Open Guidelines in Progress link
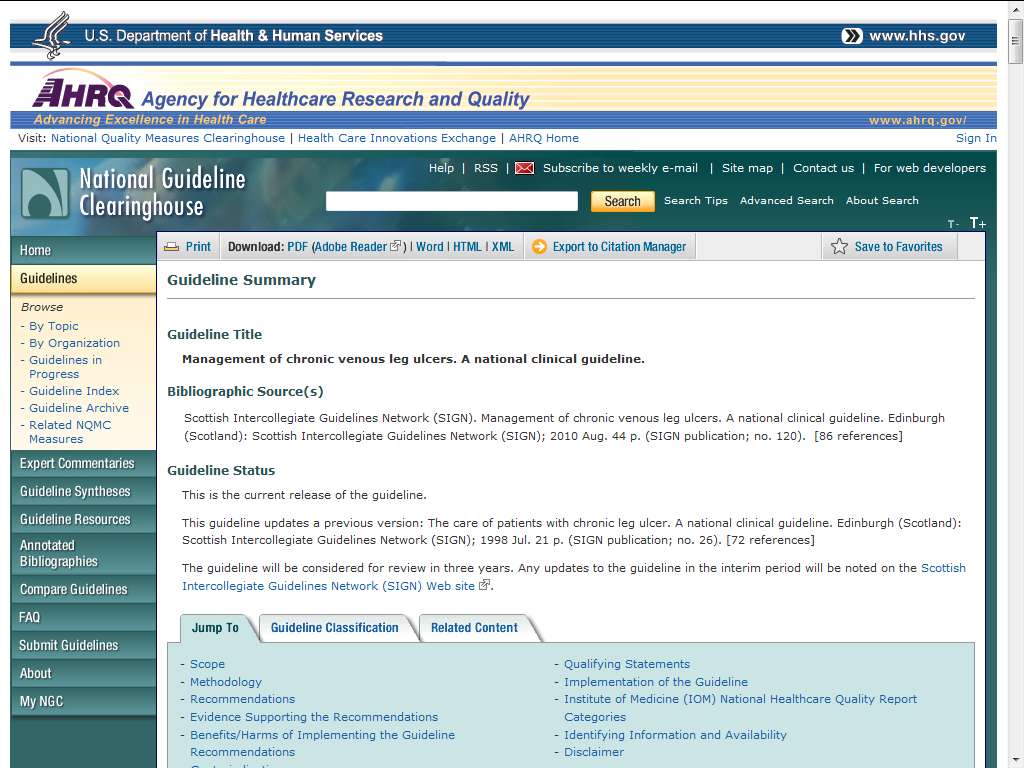 65,367
